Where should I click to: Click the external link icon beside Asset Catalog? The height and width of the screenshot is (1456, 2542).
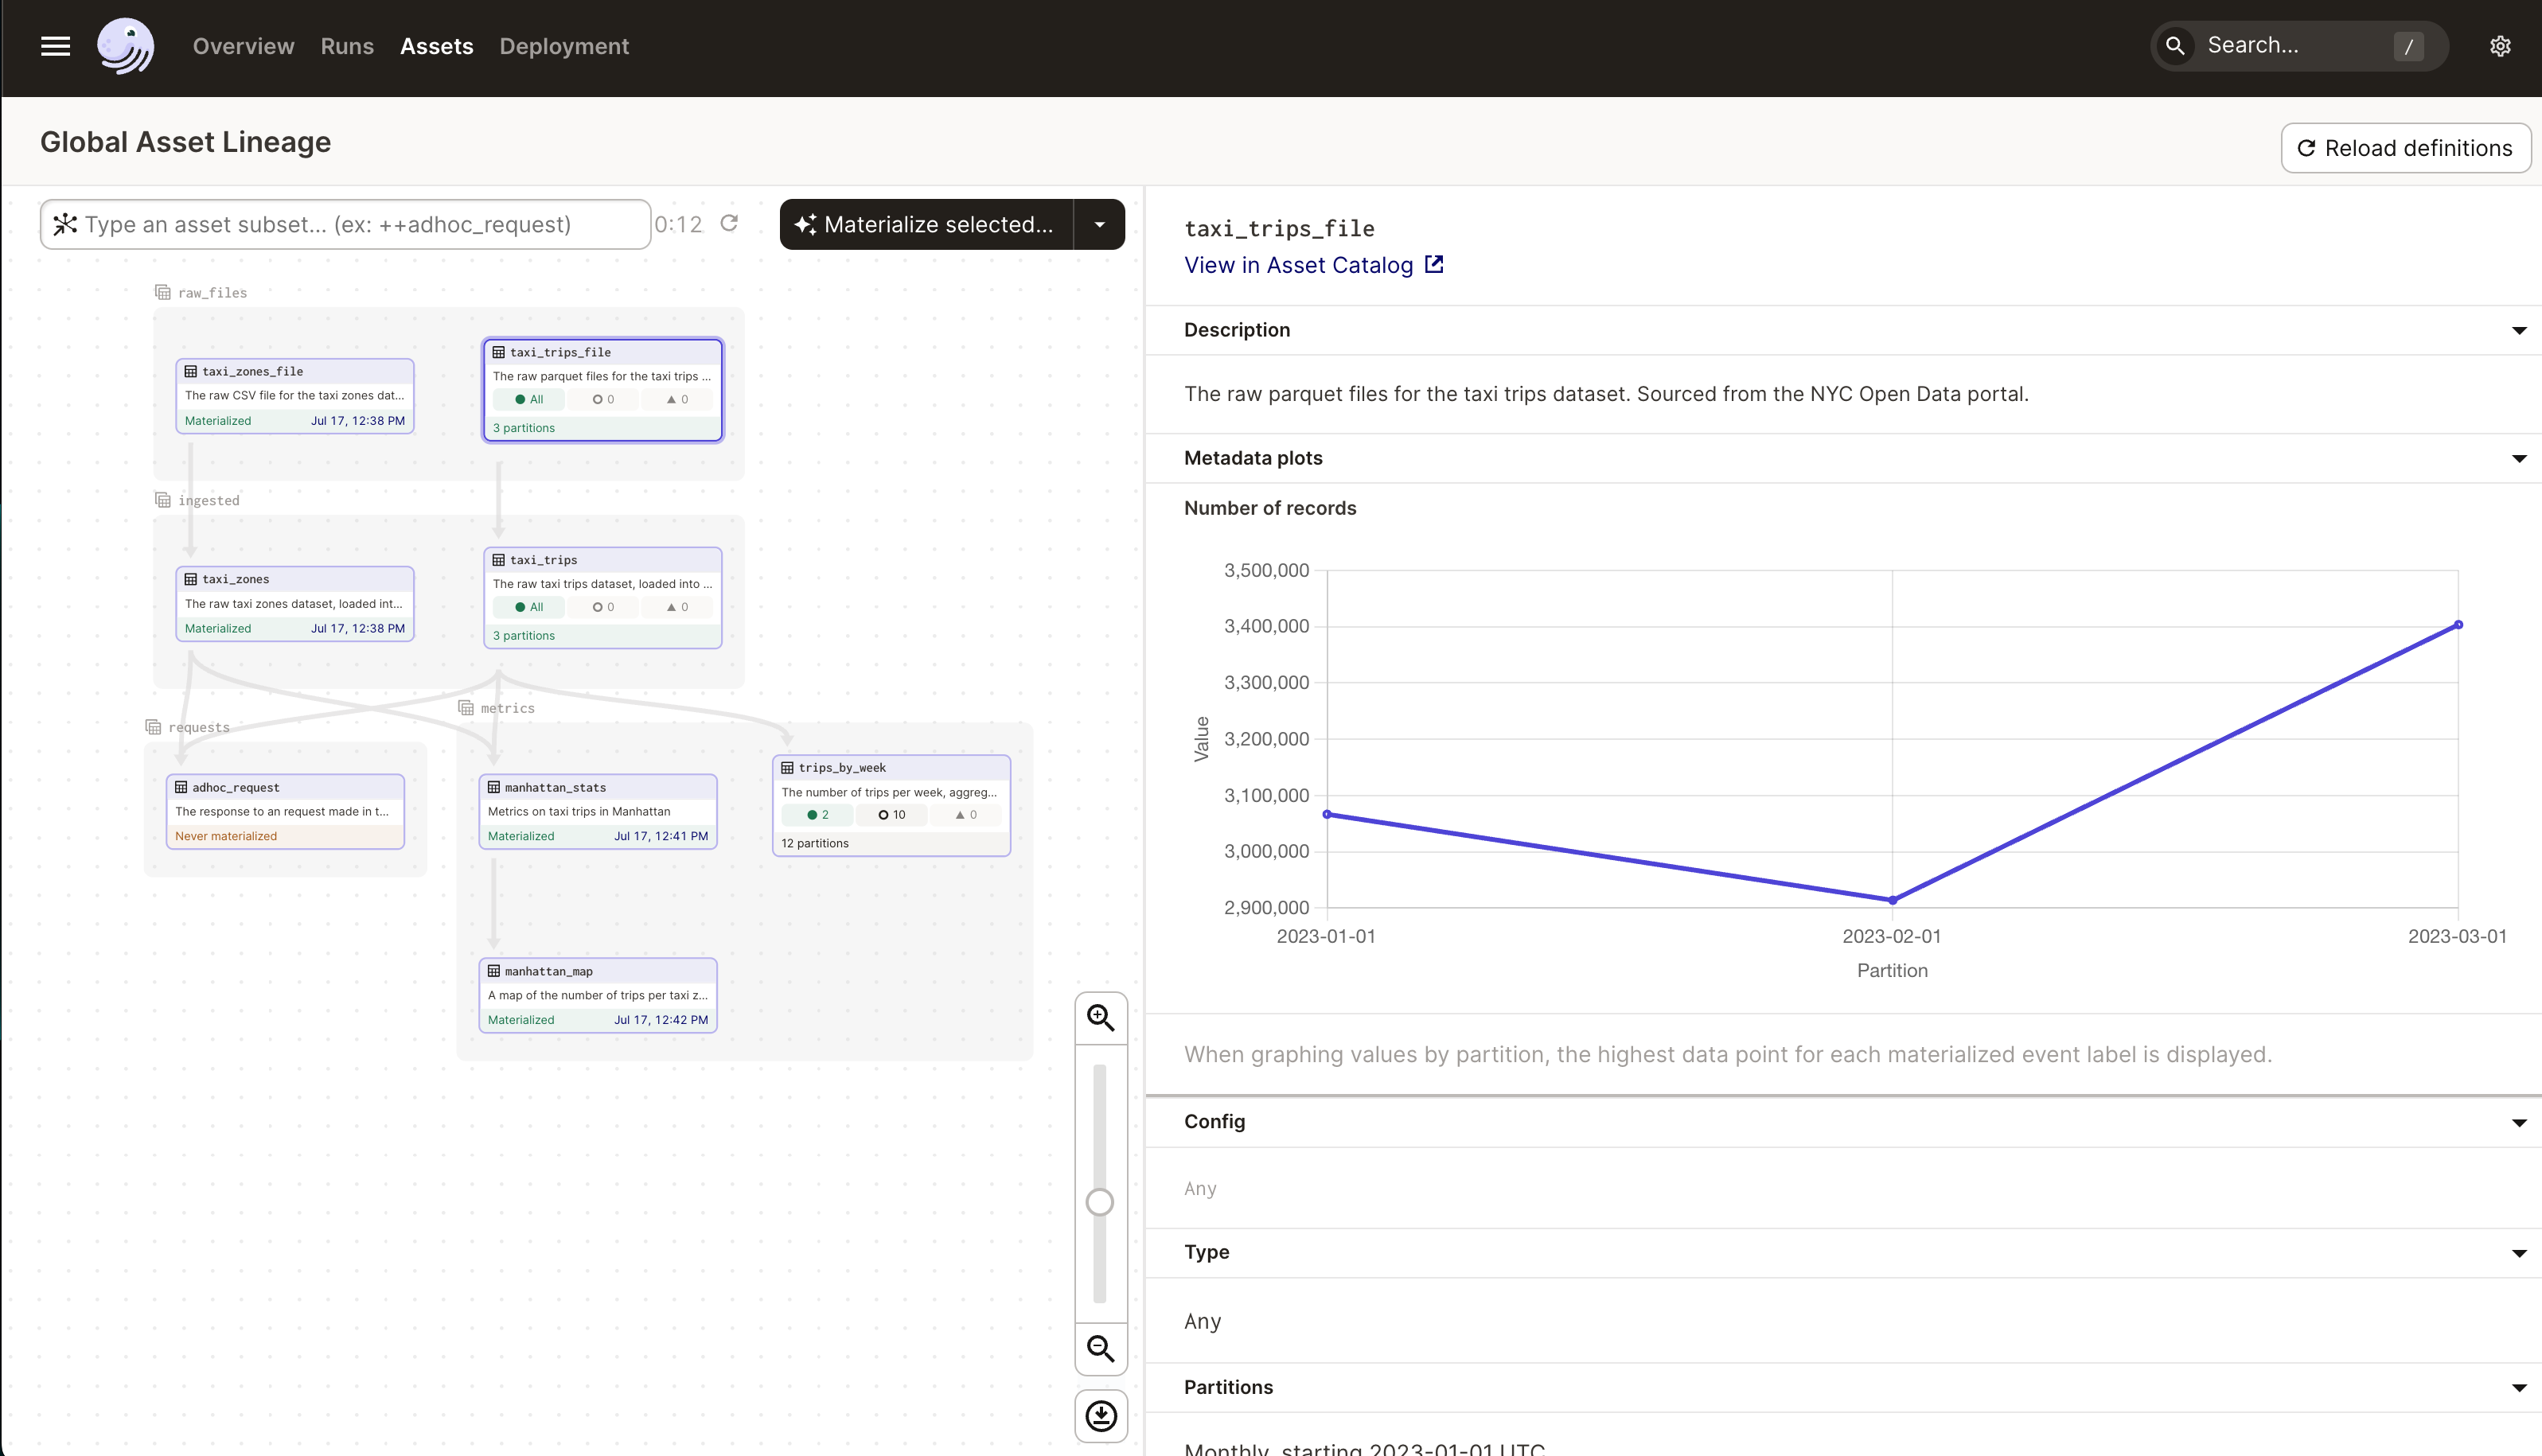coord(1434,264)
